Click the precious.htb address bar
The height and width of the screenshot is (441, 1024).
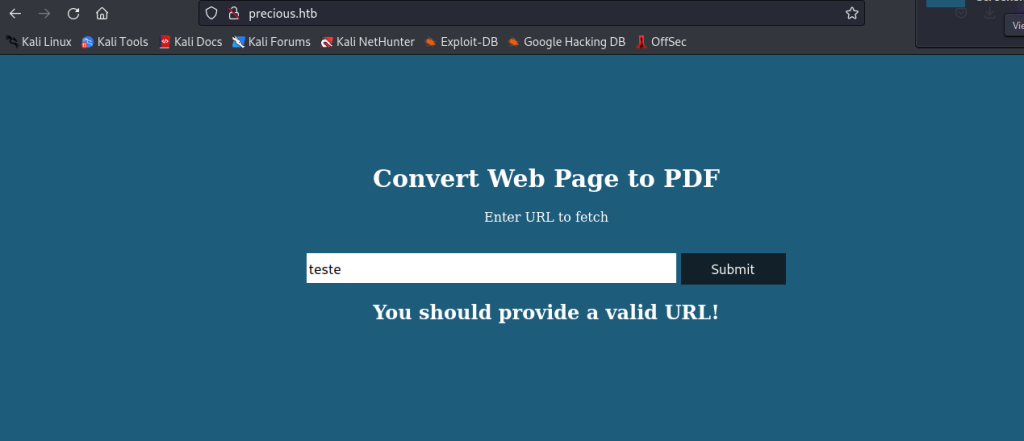tap(540, 14)
